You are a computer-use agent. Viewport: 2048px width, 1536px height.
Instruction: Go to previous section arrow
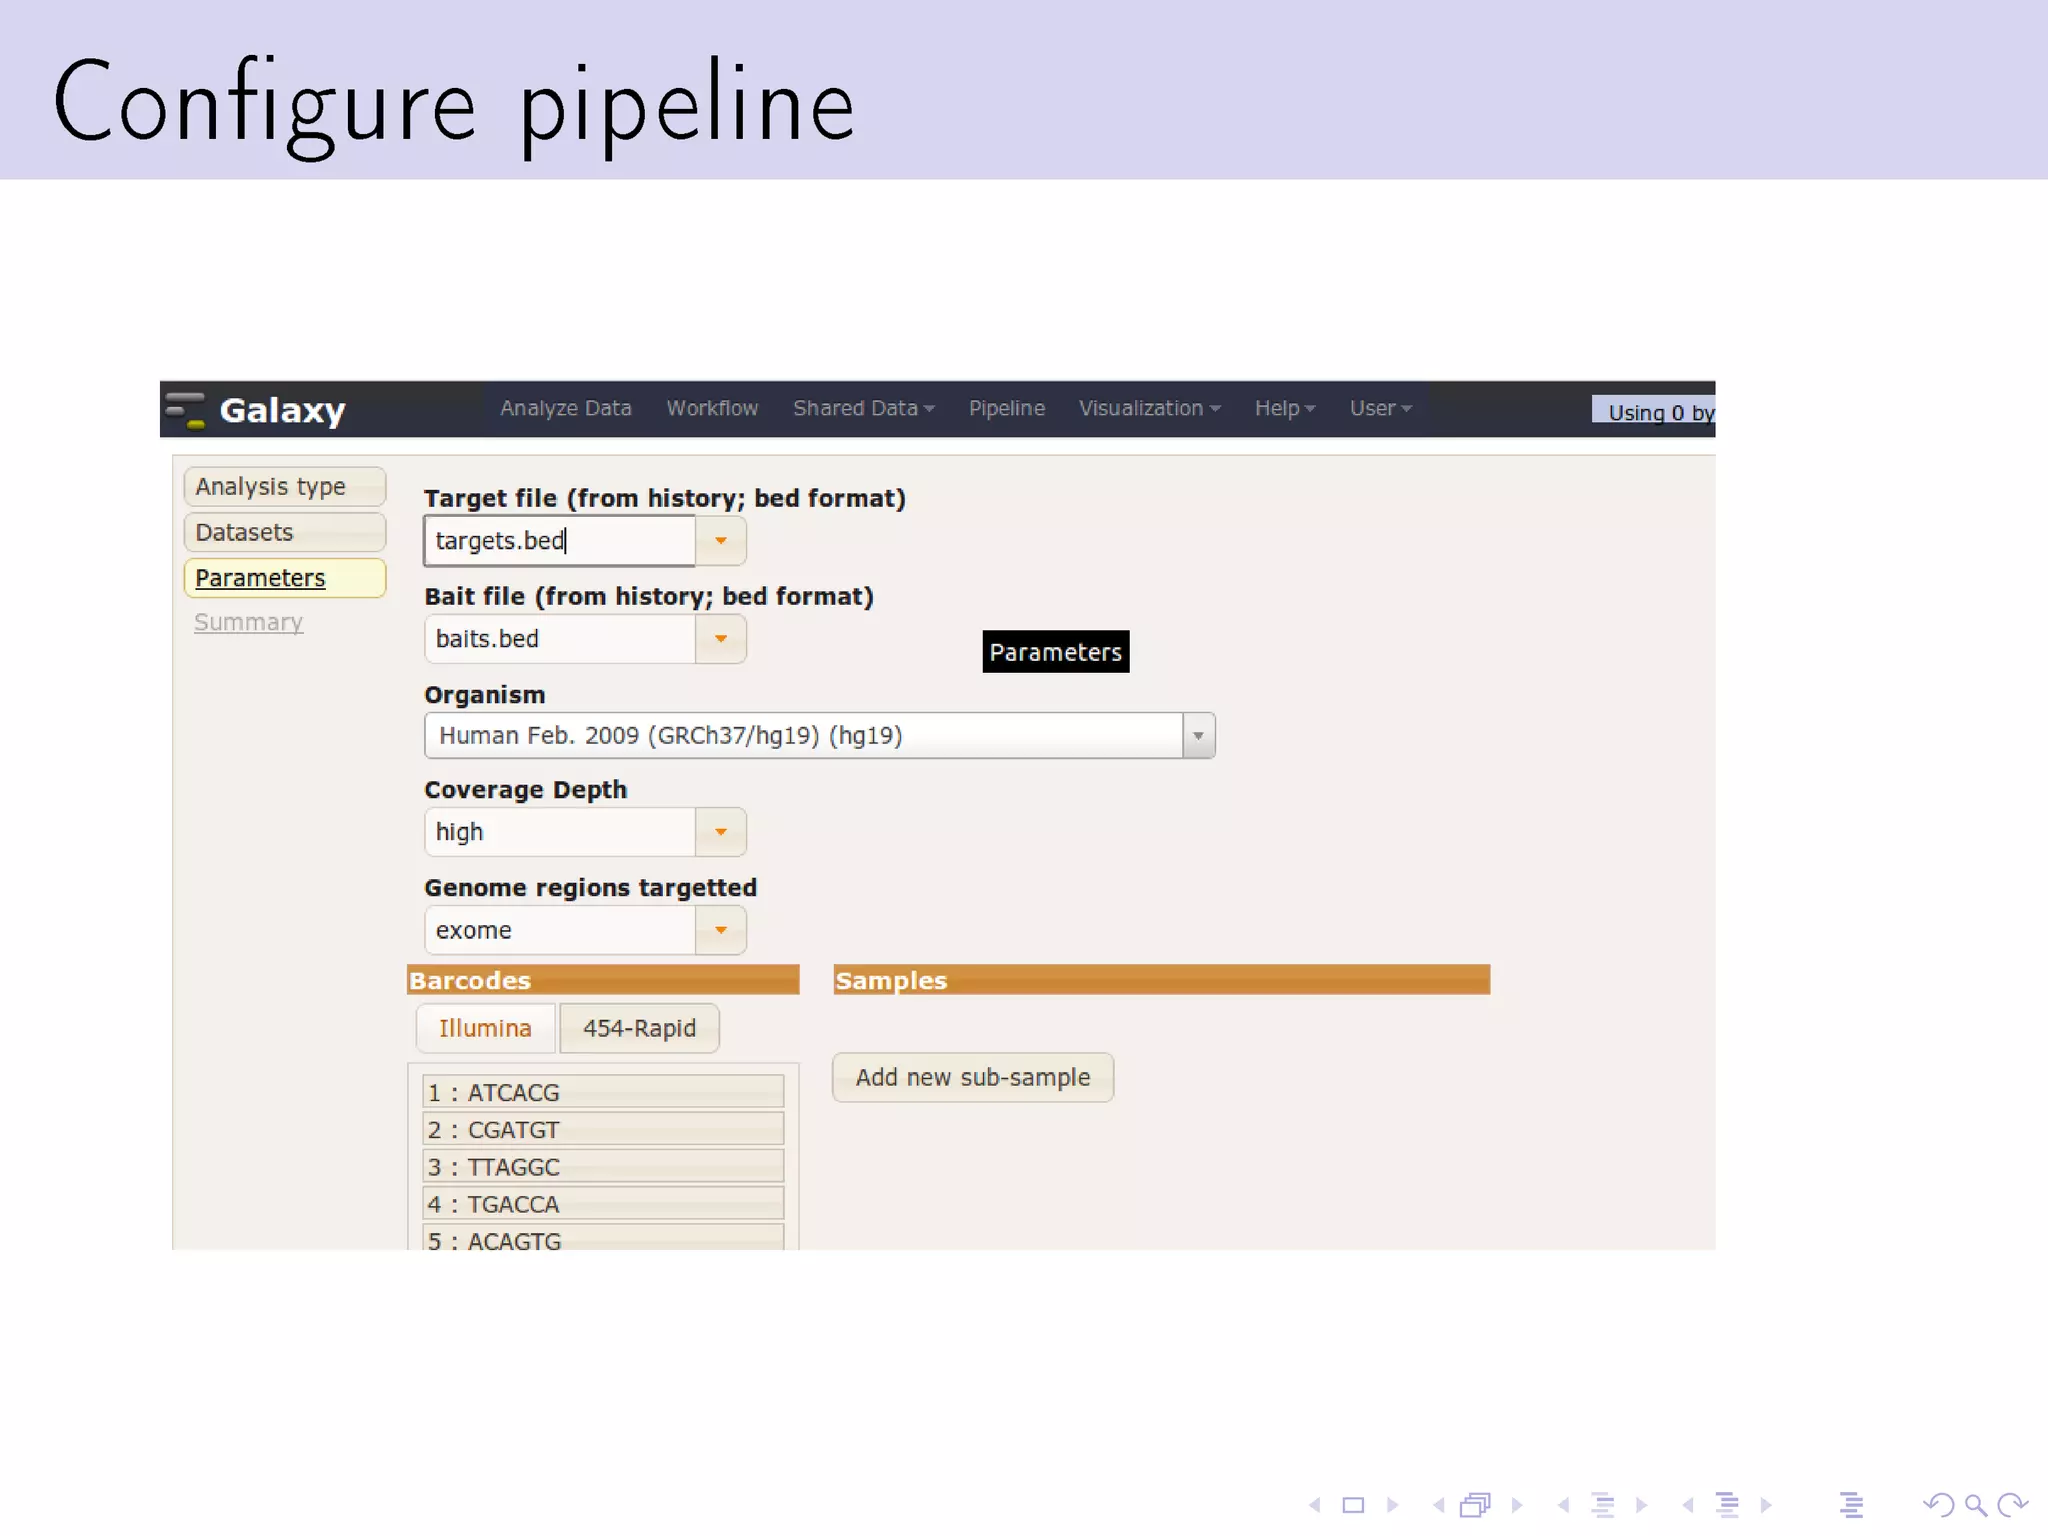[x=1688, y=1505]
